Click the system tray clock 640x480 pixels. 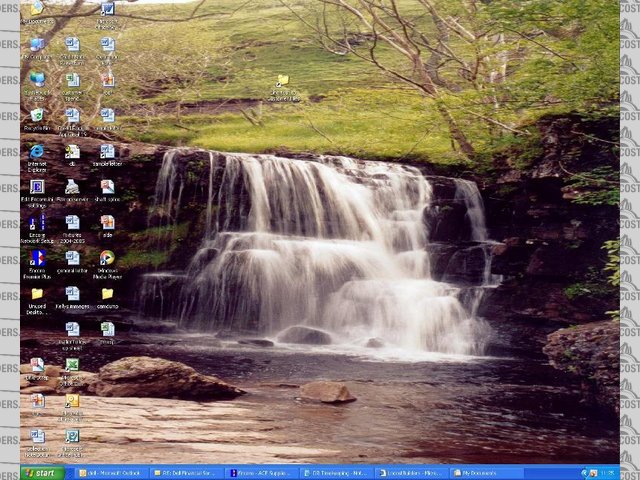tap(607, 473)
